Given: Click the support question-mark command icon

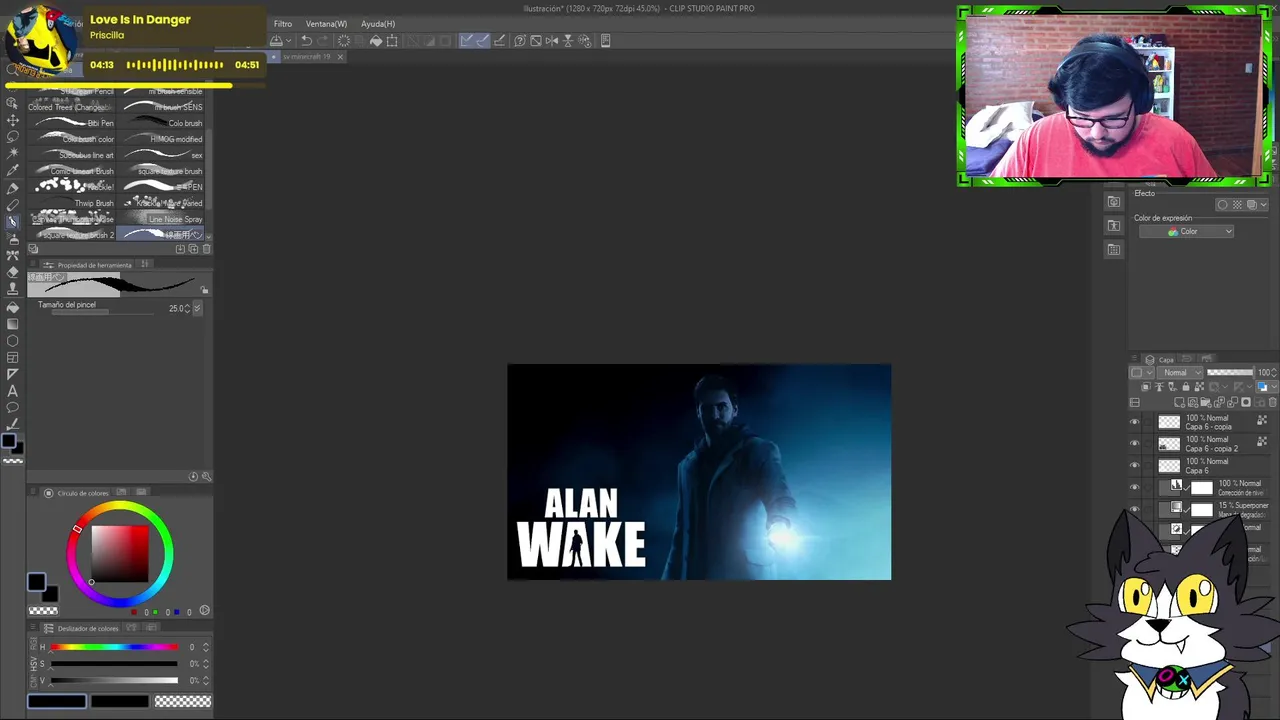Looking at the screenshot, I should [x=520, y=41].
